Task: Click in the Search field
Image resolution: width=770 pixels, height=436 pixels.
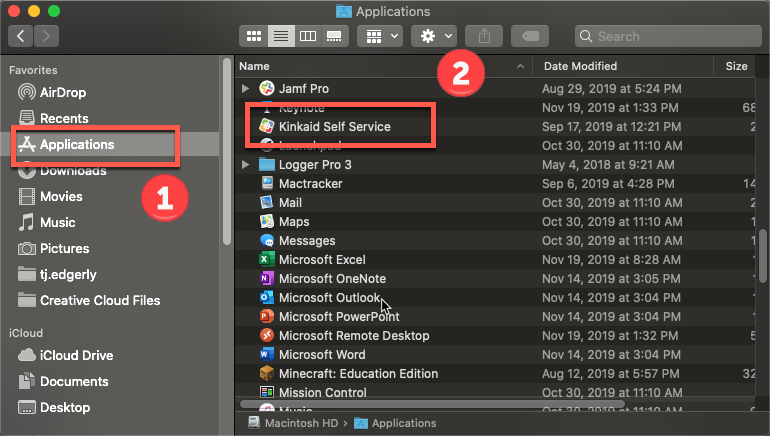Action: (668, 36)
